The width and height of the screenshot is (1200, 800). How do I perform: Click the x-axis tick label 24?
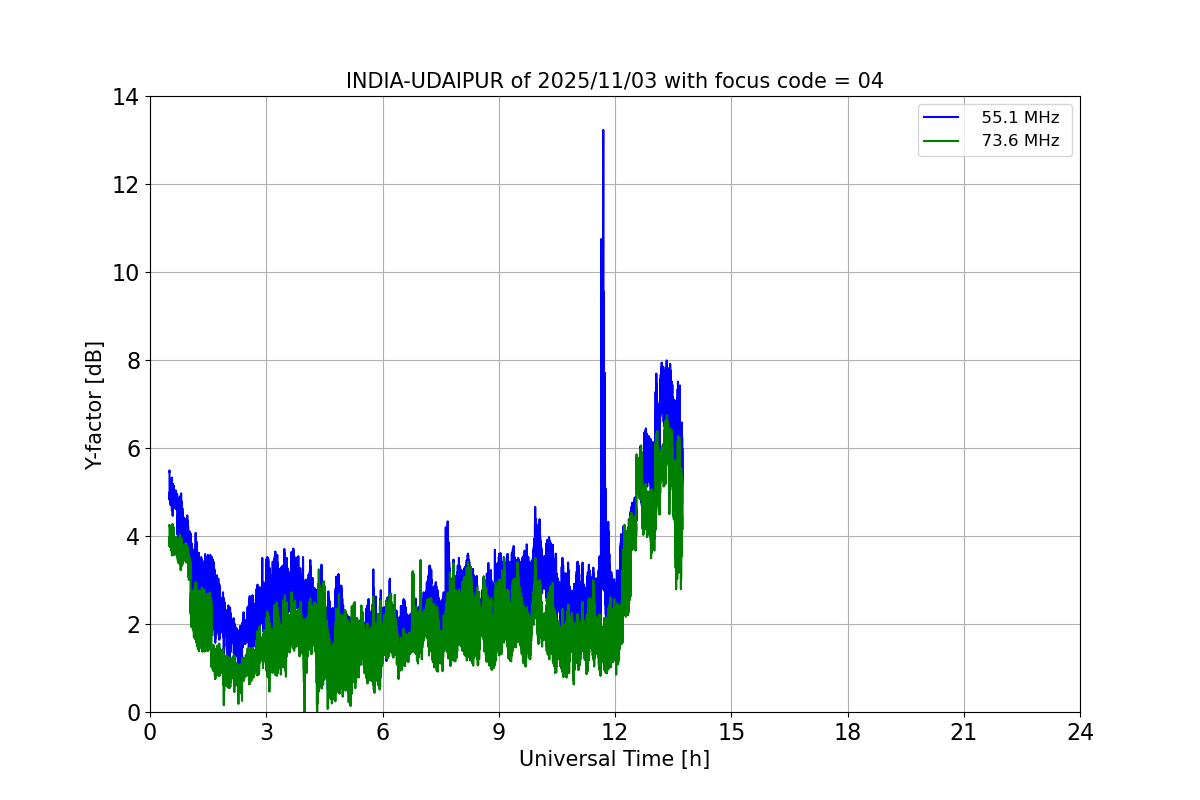(1080, 732)
